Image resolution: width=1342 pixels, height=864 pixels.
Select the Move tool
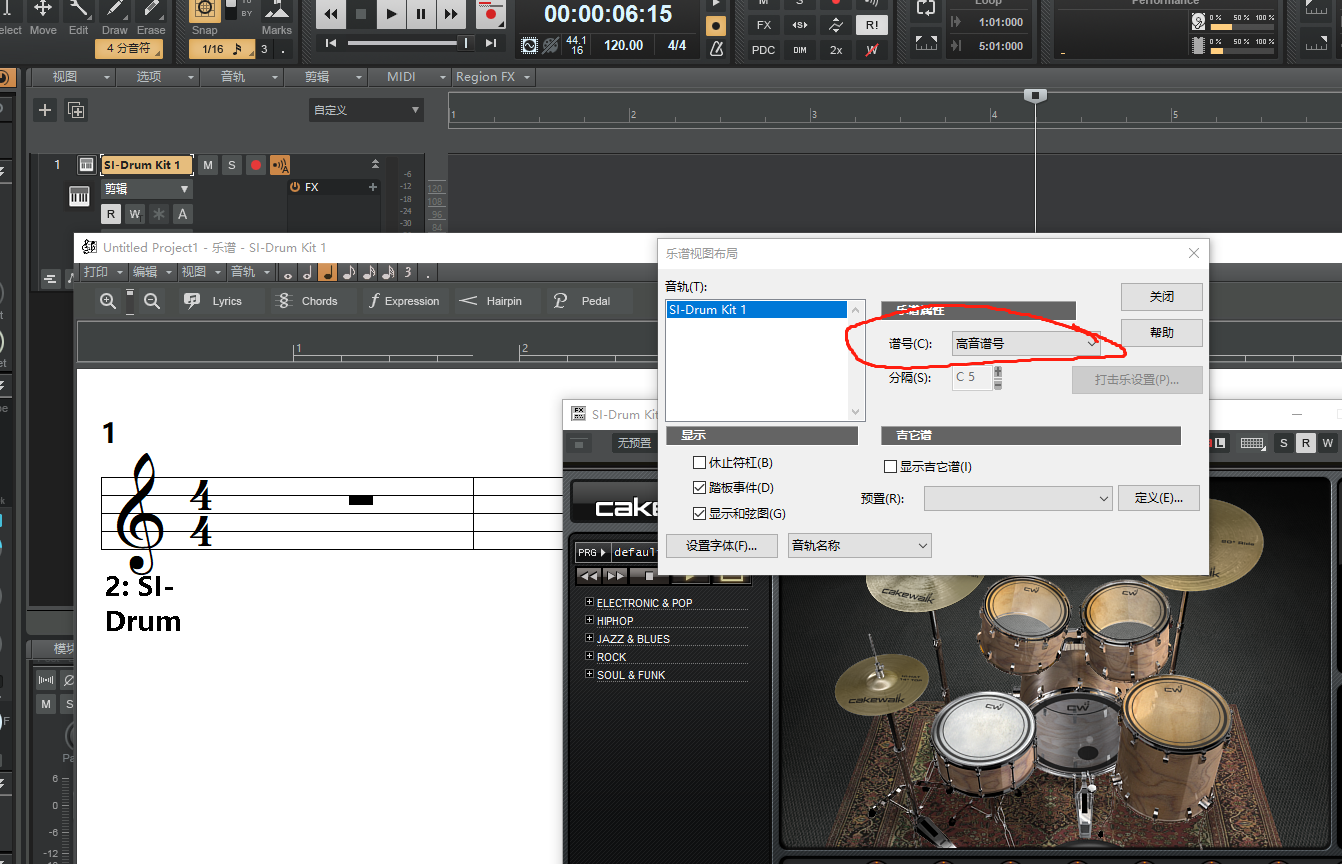pyautogui.click(x=43, y=12)
